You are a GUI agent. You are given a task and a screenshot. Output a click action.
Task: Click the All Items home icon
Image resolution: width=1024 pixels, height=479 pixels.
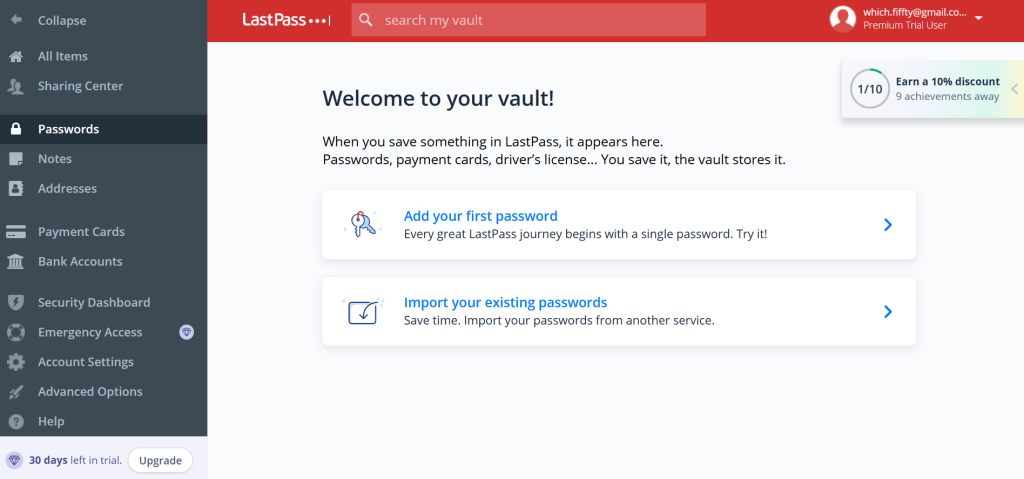pyautogui.click(x=16, y=57)
